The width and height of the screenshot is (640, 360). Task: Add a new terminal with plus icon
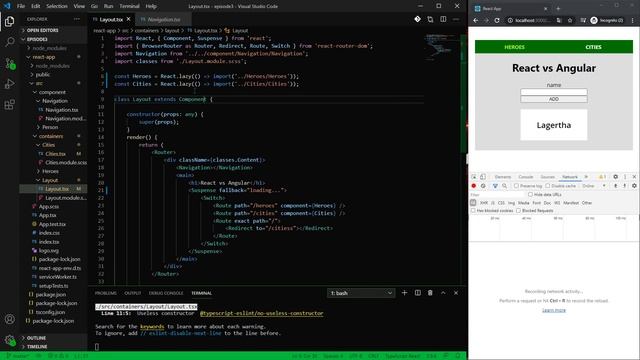pos(404,293)
